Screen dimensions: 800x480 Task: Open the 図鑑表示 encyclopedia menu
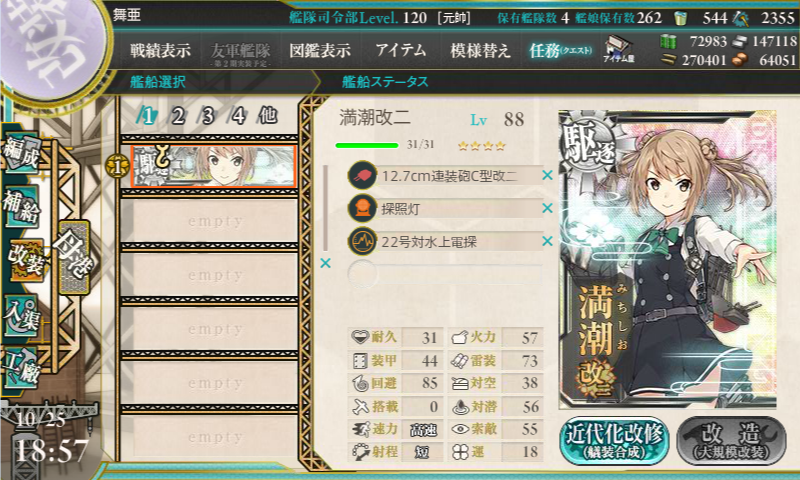(x=320, y=50)
